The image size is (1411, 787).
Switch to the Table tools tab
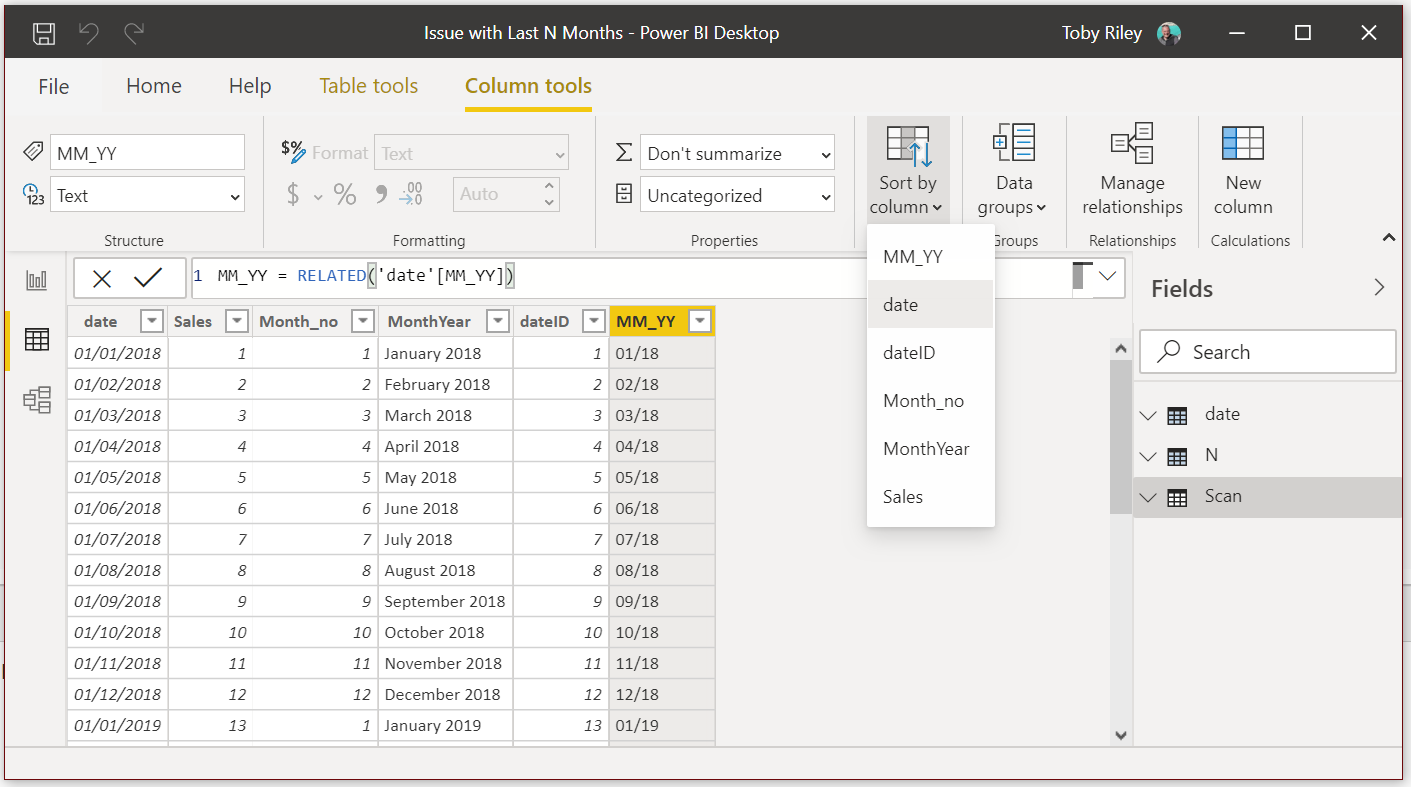point(368,86)
